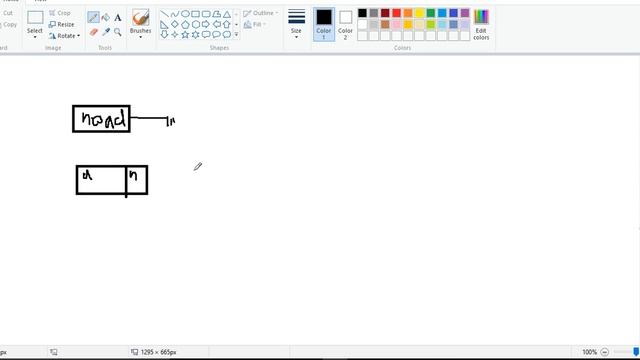The height and width of the screenshot is (360, 640).
Task: Select the Right triangle shape
Action: click(x=164, y=24)
